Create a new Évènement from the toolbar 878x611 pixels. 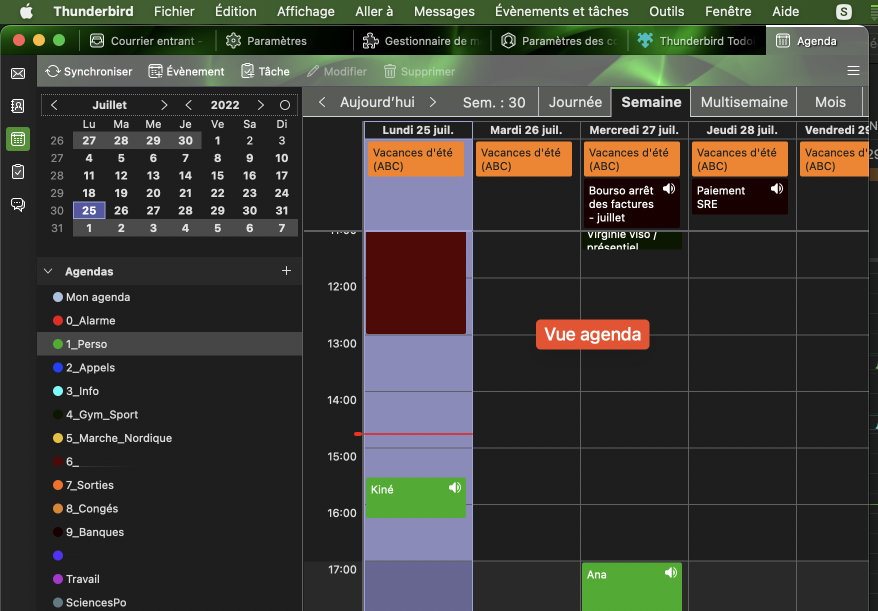coord(186,72)
